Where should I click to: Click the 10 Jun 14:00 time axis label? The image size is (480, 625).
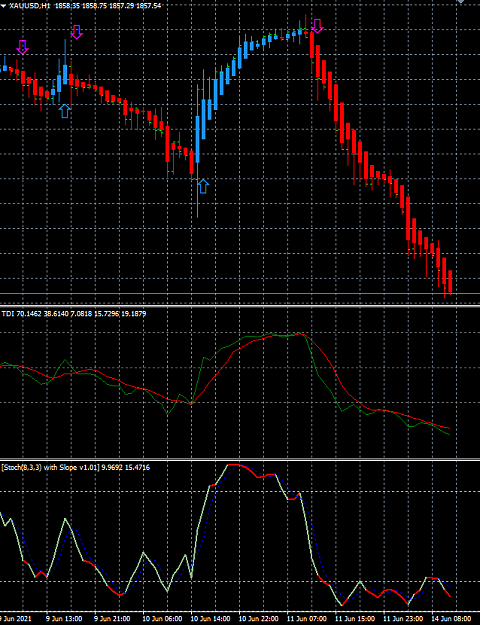209,619
